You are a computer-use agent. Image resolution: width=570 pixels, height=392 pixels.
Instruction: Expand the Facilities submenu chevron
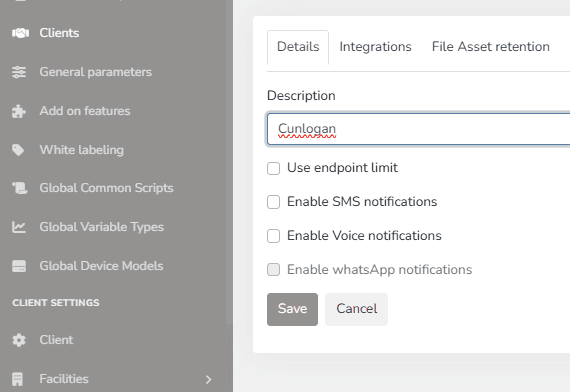click(x=208, y=380)
